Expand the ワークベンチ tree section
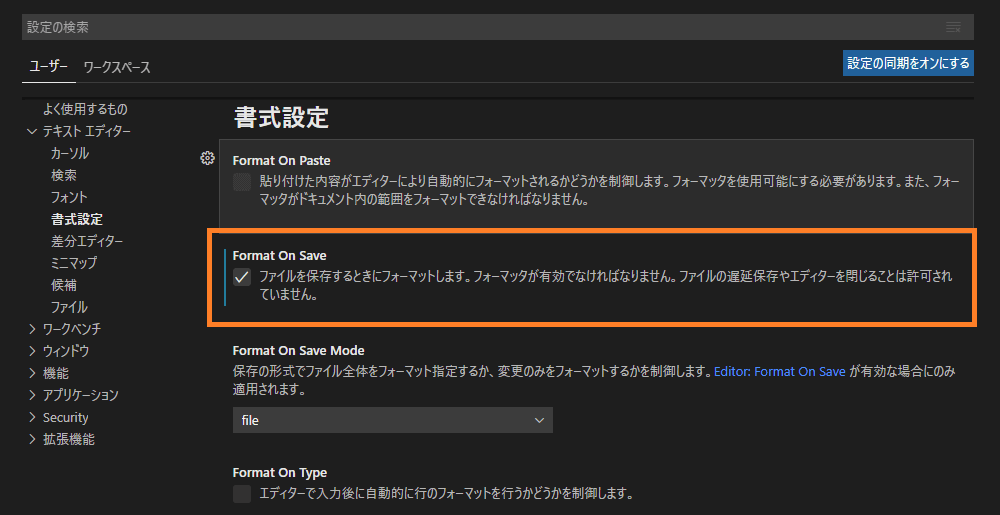Image resolution: width=1000 pixels, height=515 pixels. click(x=32, y=329)
